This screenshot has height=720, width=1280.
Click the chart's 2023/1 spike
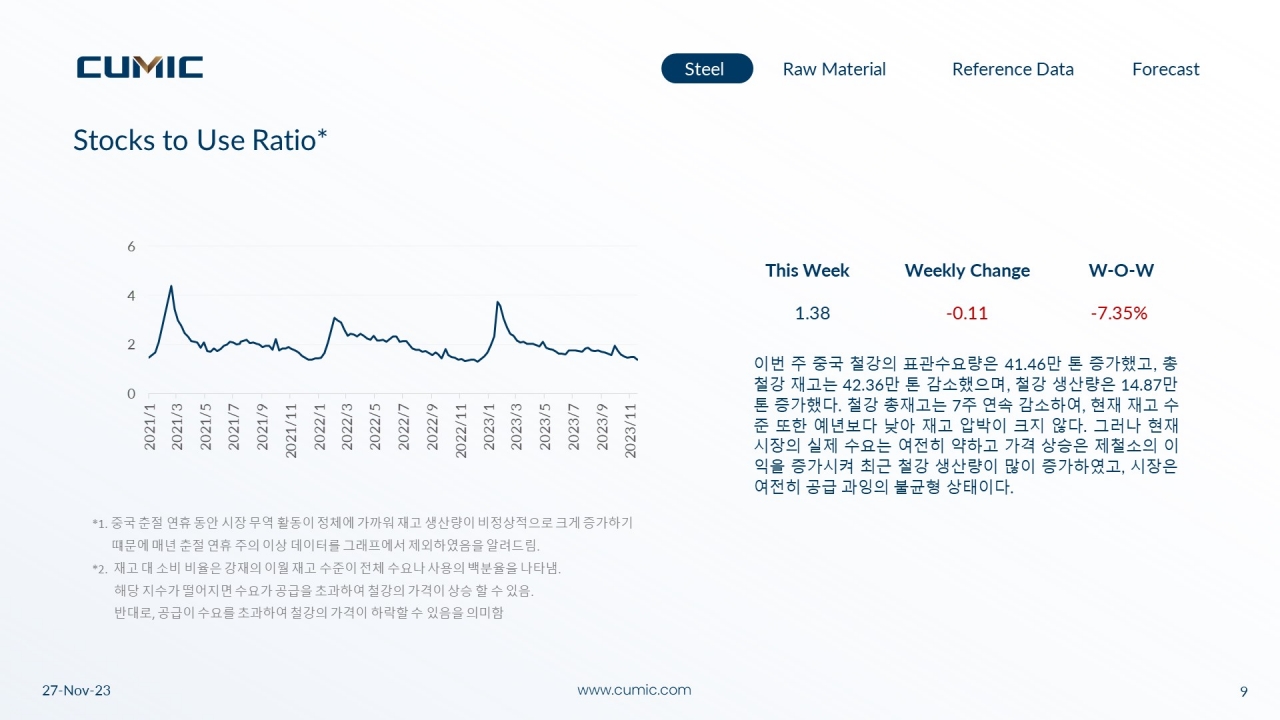[x=497, y=302]
